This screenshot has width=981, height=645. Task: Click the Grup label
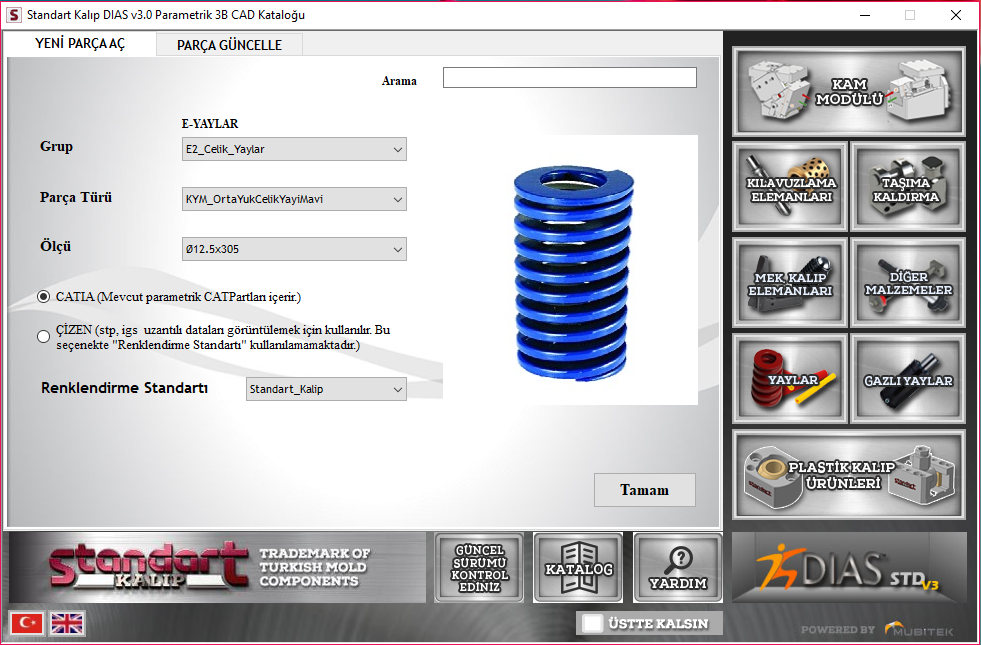[x=56, y=146]
